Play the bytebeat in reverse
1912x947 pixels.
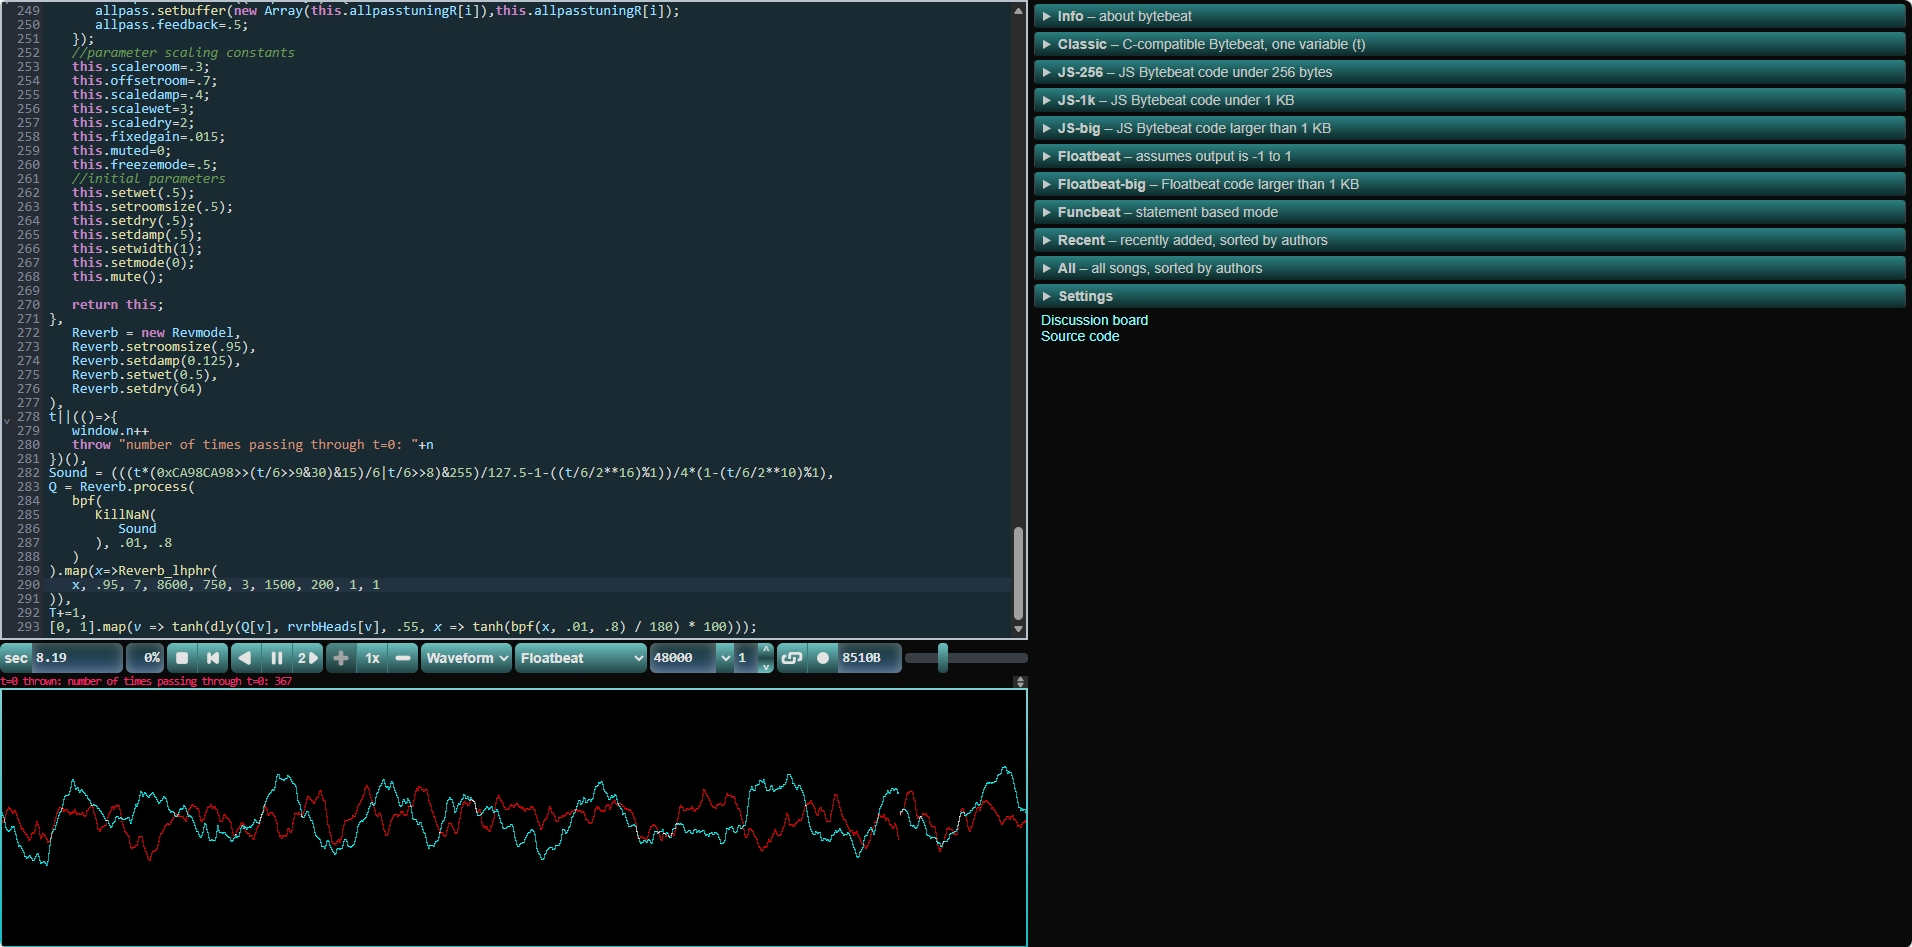(x=245, y=658)
